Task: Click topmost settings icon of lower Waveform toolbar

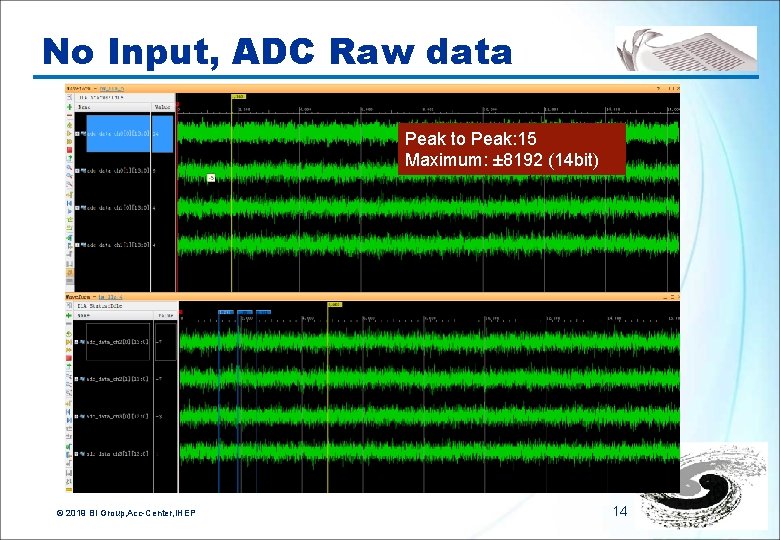Action: pos(69,306)
